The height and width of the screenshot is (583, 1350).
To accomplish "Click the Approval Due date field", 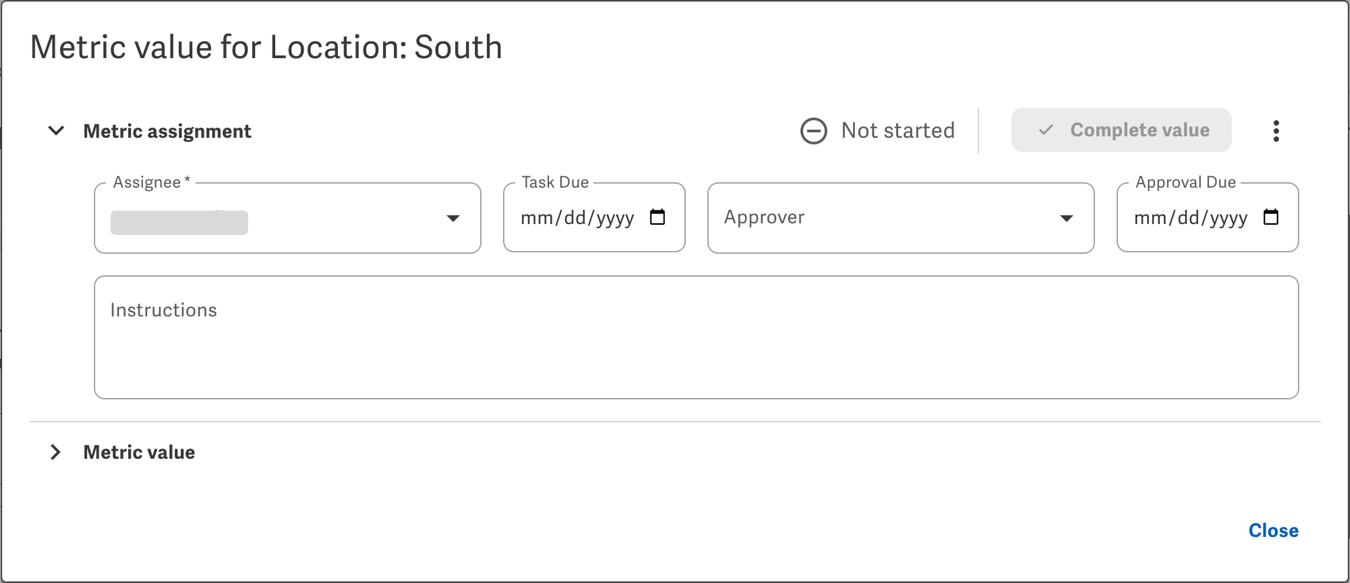I will (x=1207, y=217).
